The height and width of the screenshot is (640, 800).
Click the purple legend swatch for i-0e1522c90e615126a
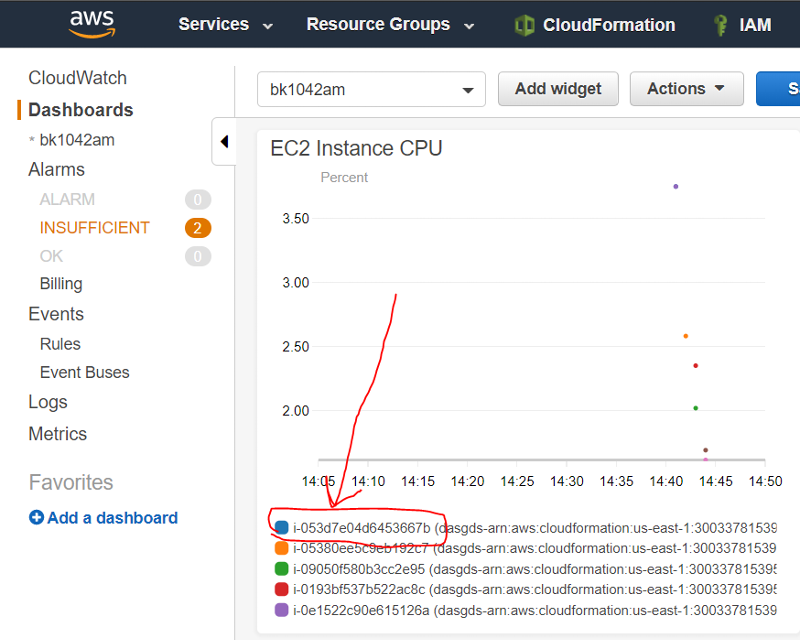tap(282, 610)
